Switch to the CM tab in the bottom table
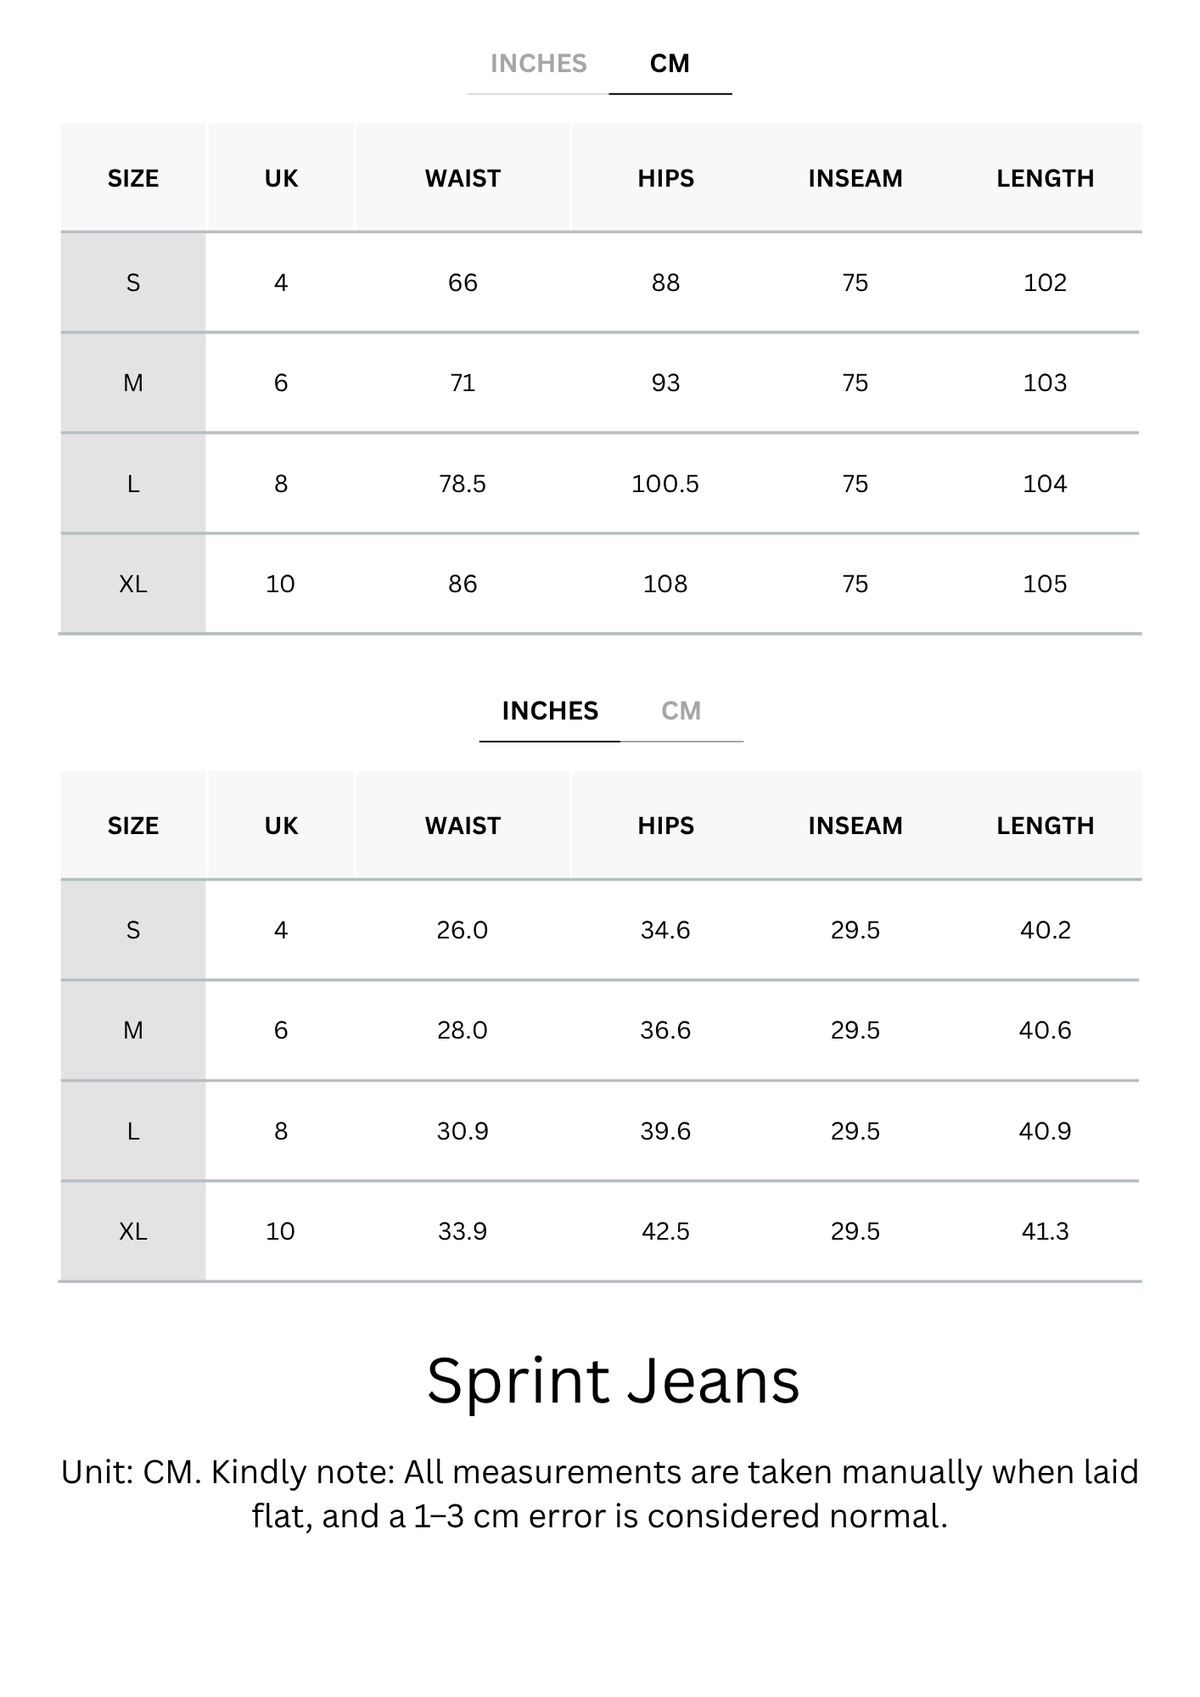1200x1697 pixels. tap(681, 711)
